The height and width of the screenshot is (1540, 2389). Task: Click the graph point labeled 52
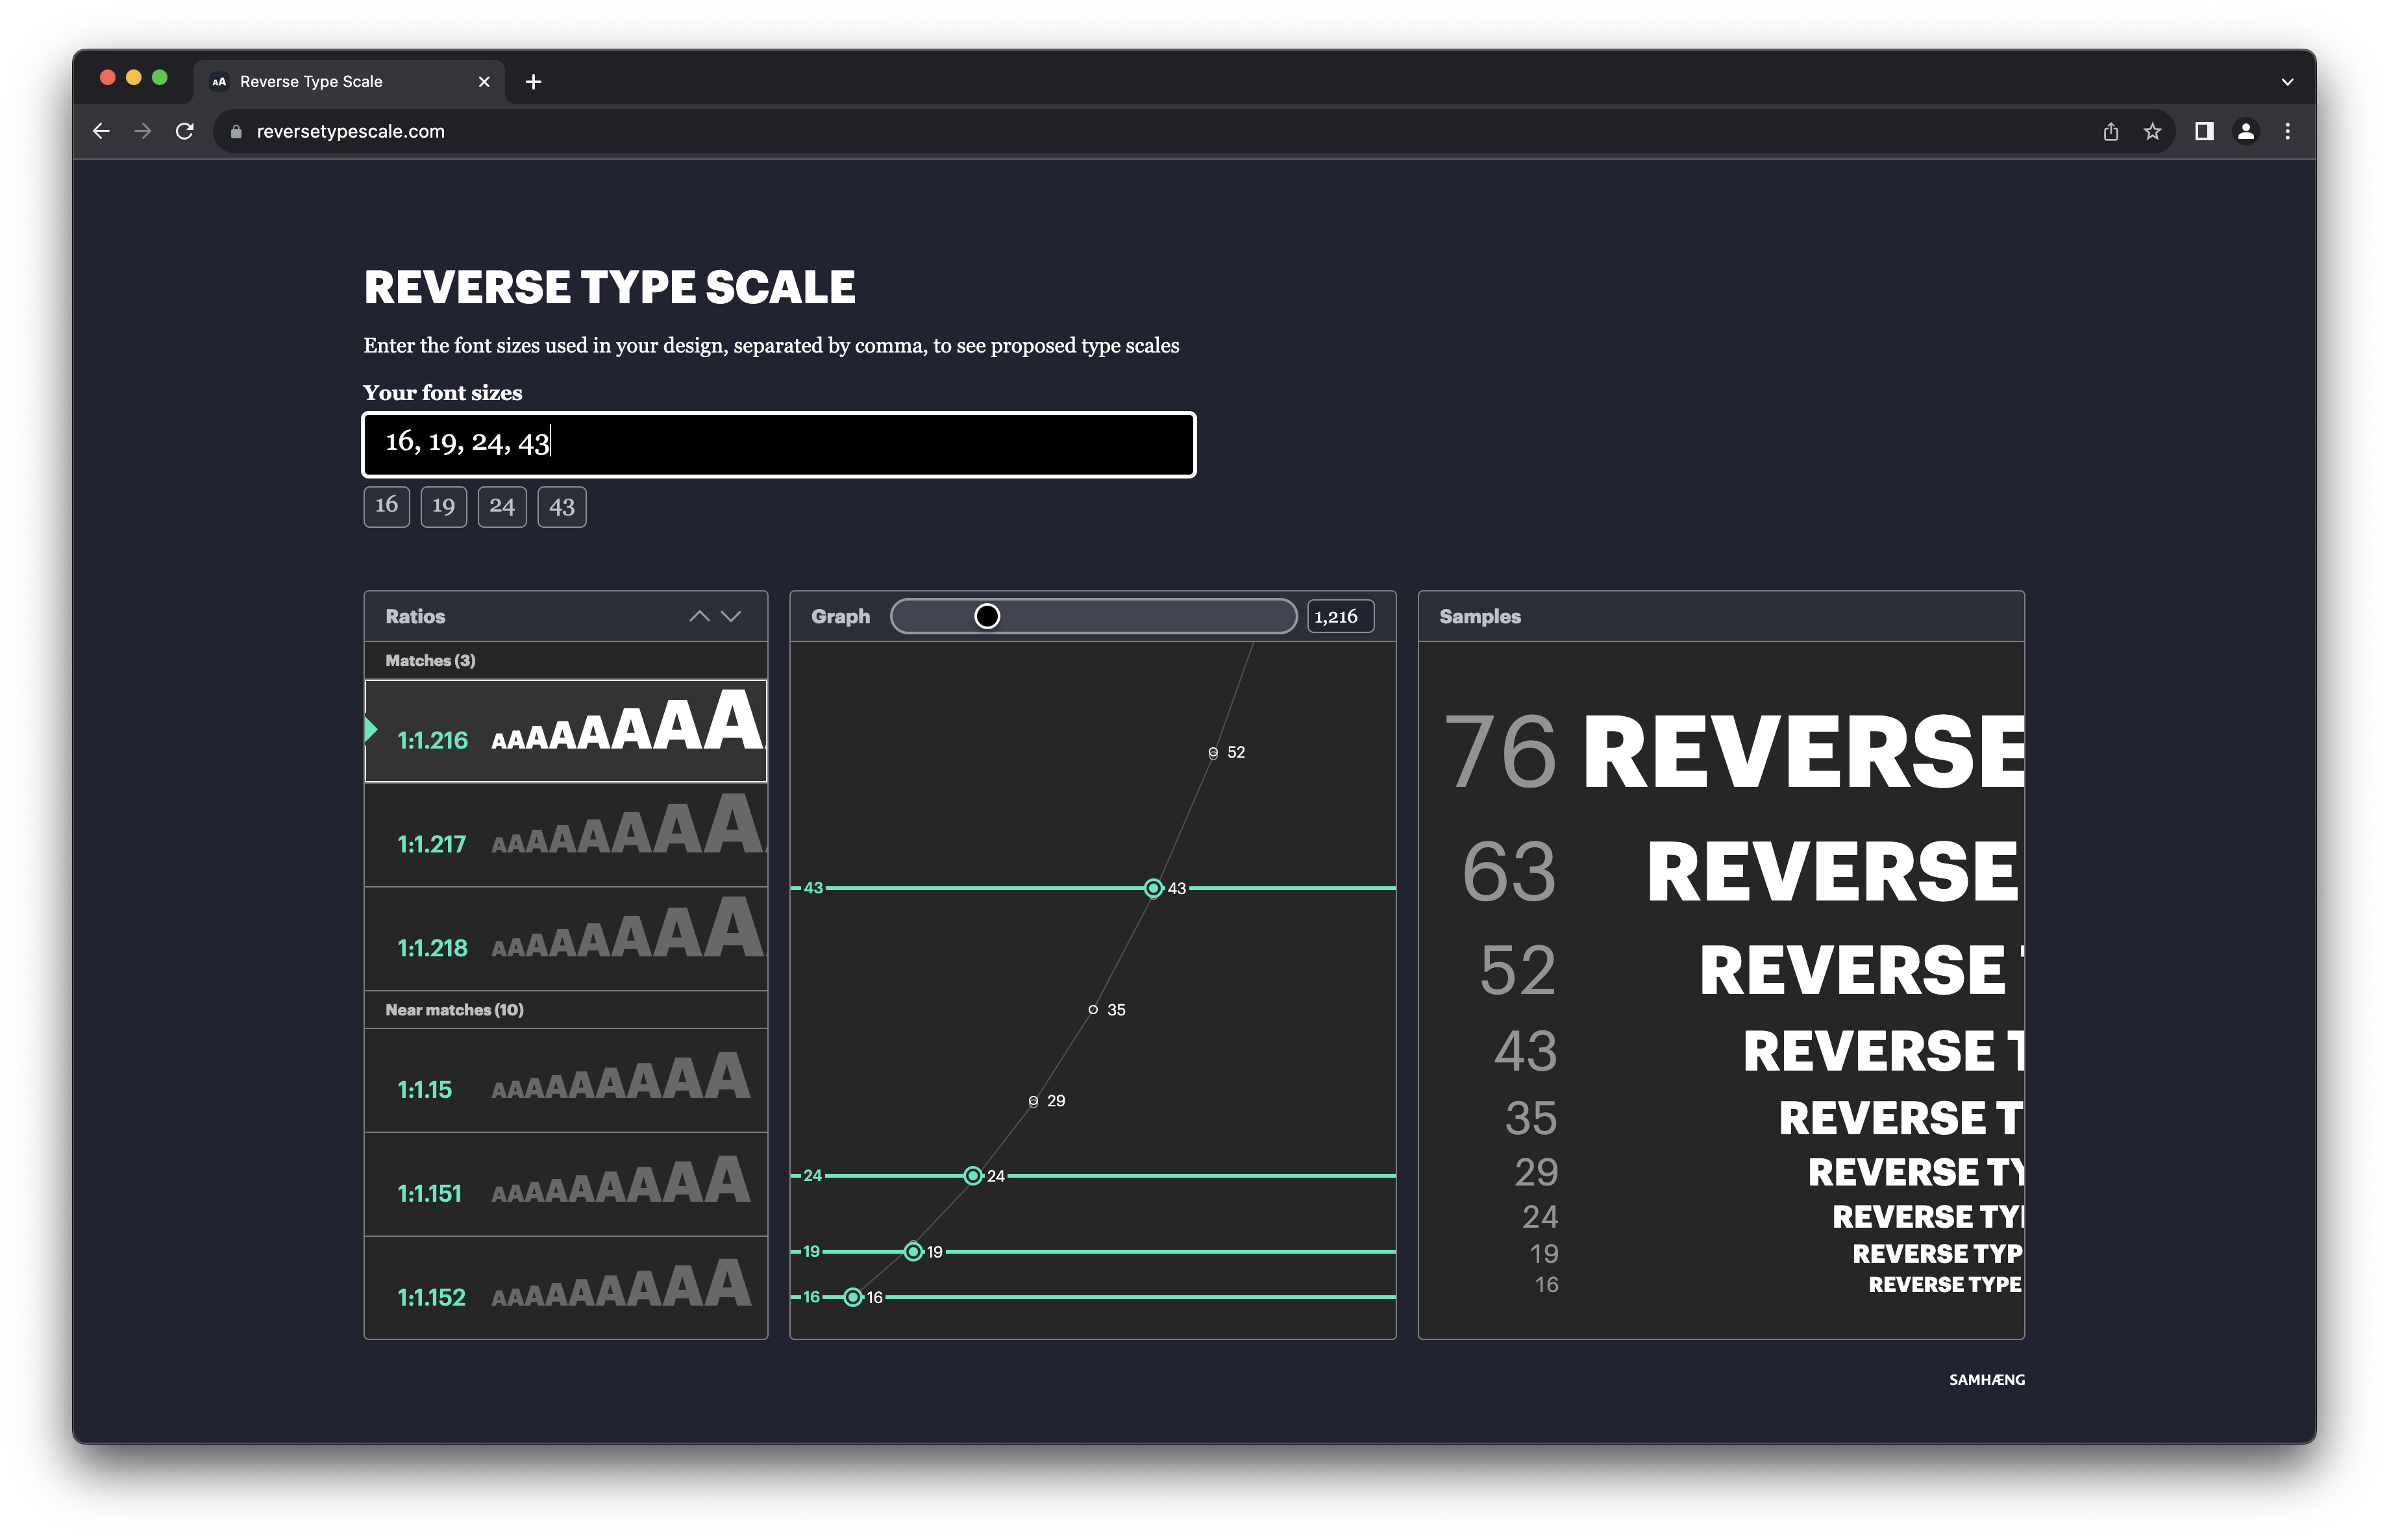pos(1213,752)
